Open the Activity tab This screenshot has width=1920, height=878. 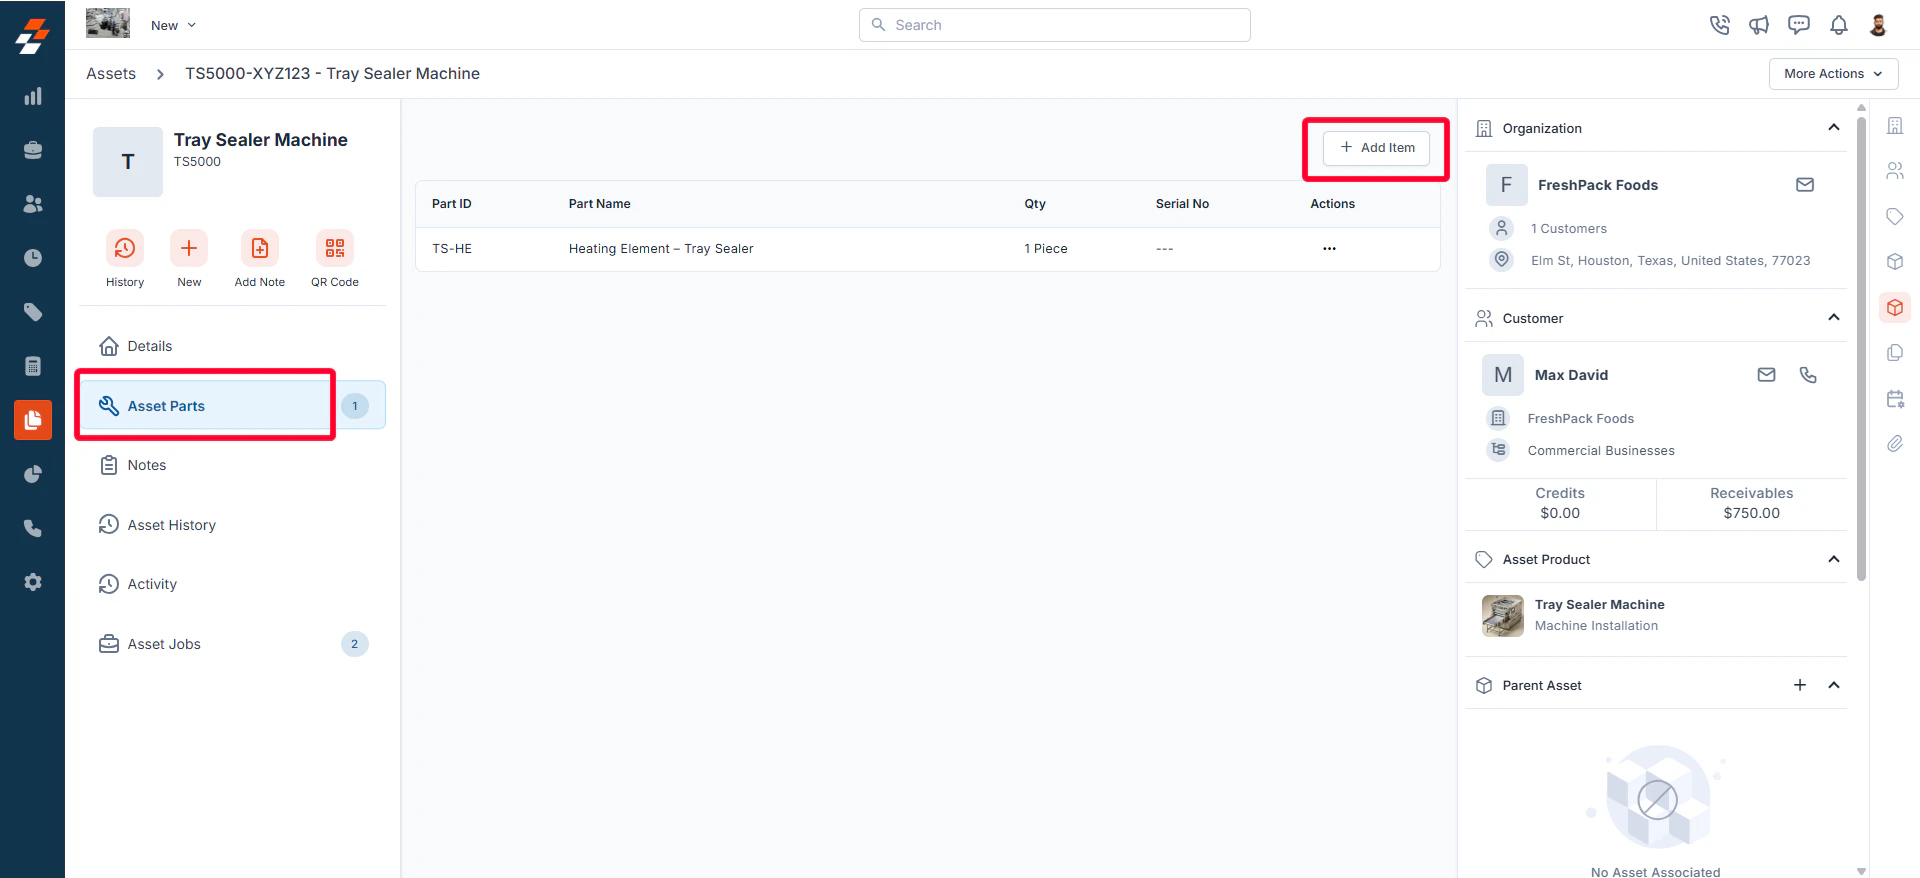[232, 584]
